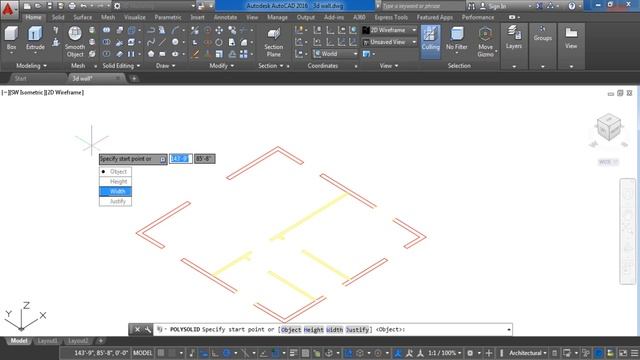The image size is (640, 360).
Task: Click the 2D Wireframe viewport label
Action: coord(64,93)
